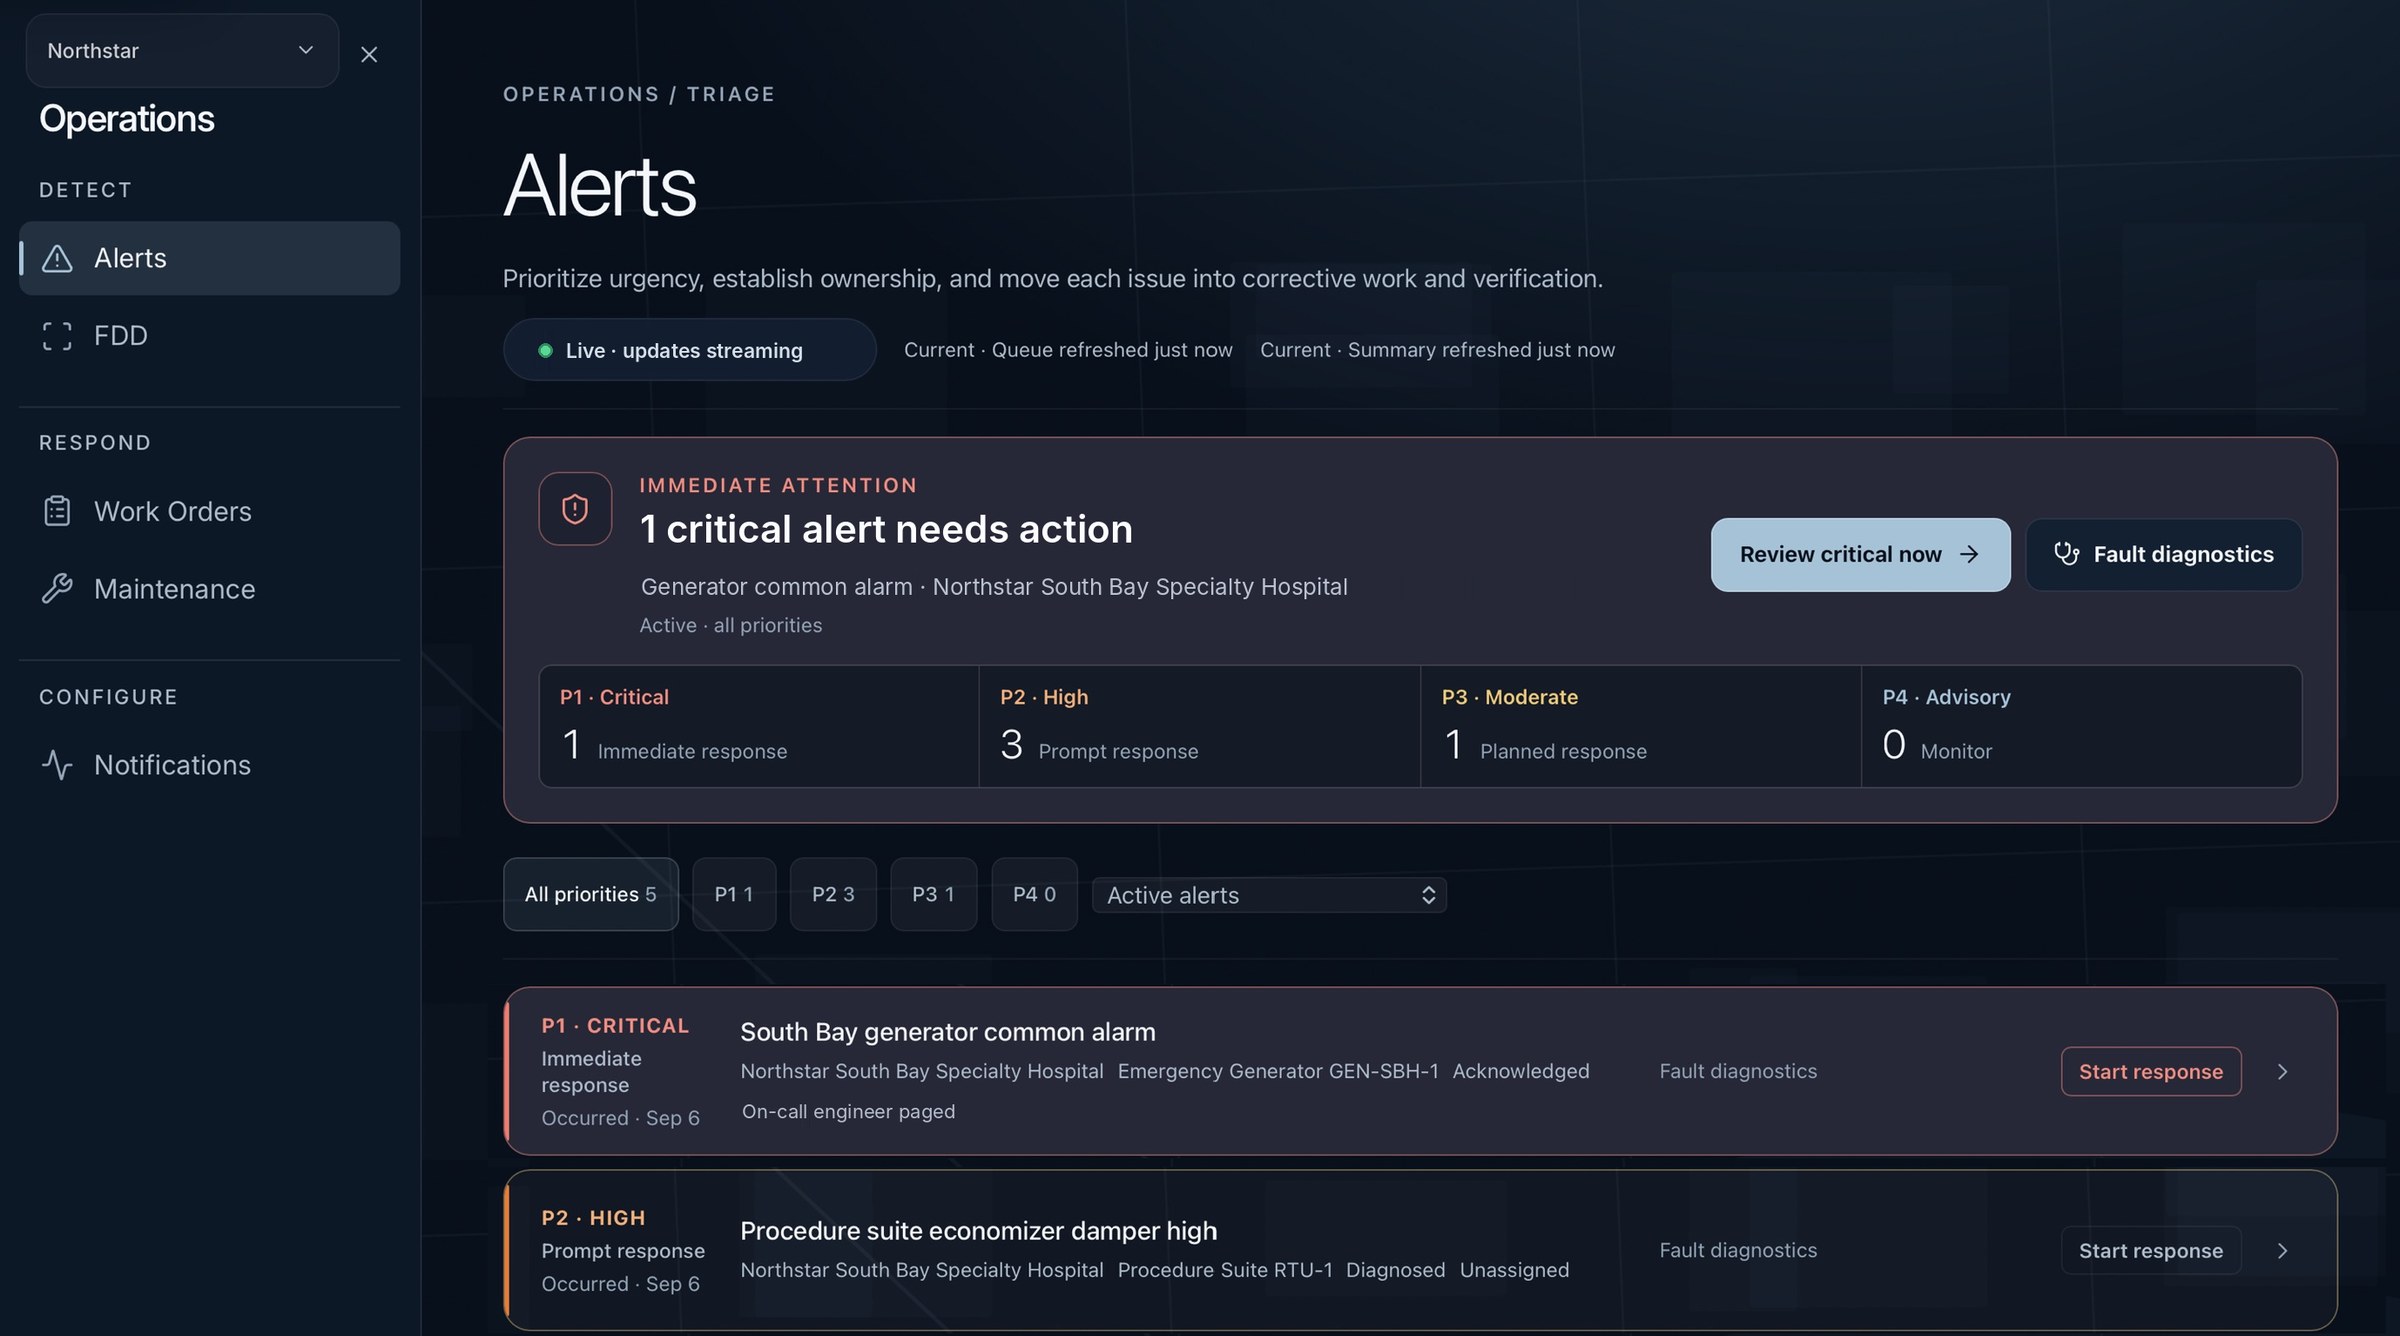2400x1336 pixels.
Task: Click the P4 Advisory summary tile
Action: 2082,726
